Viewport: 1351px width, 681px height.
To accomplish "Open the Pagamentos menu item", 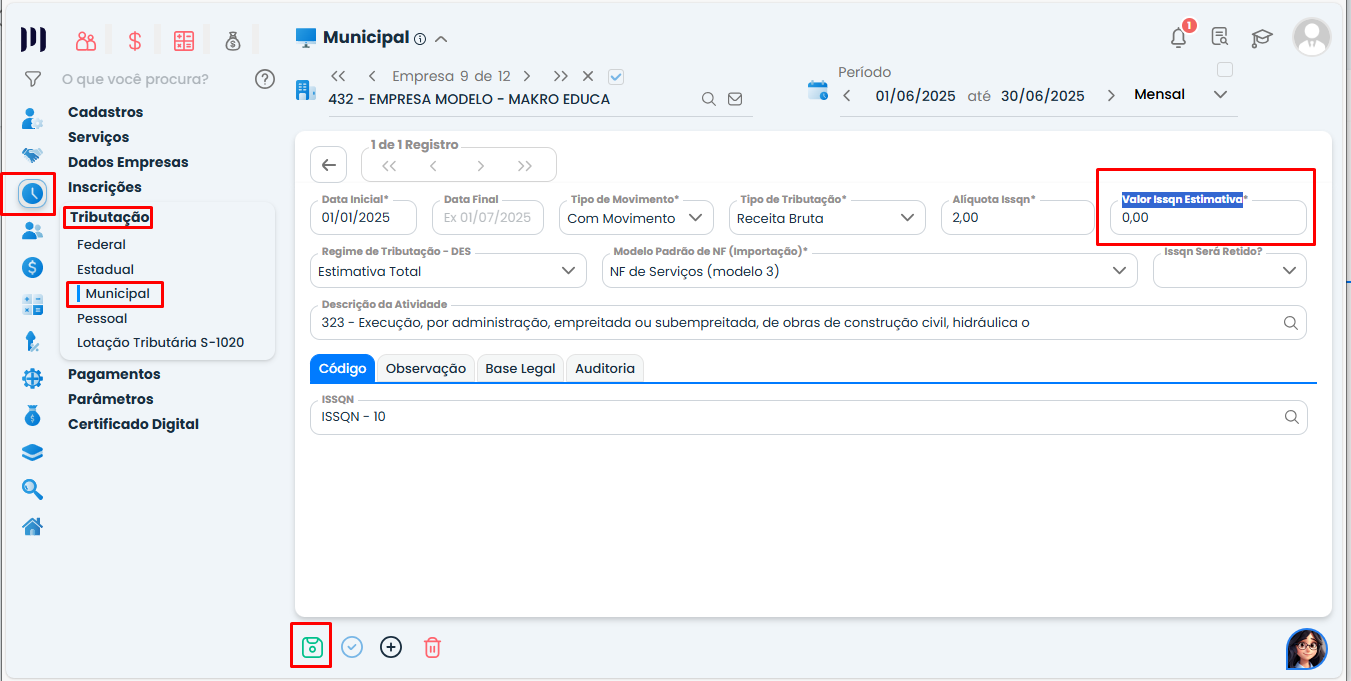I will click(x=114, y=374).
